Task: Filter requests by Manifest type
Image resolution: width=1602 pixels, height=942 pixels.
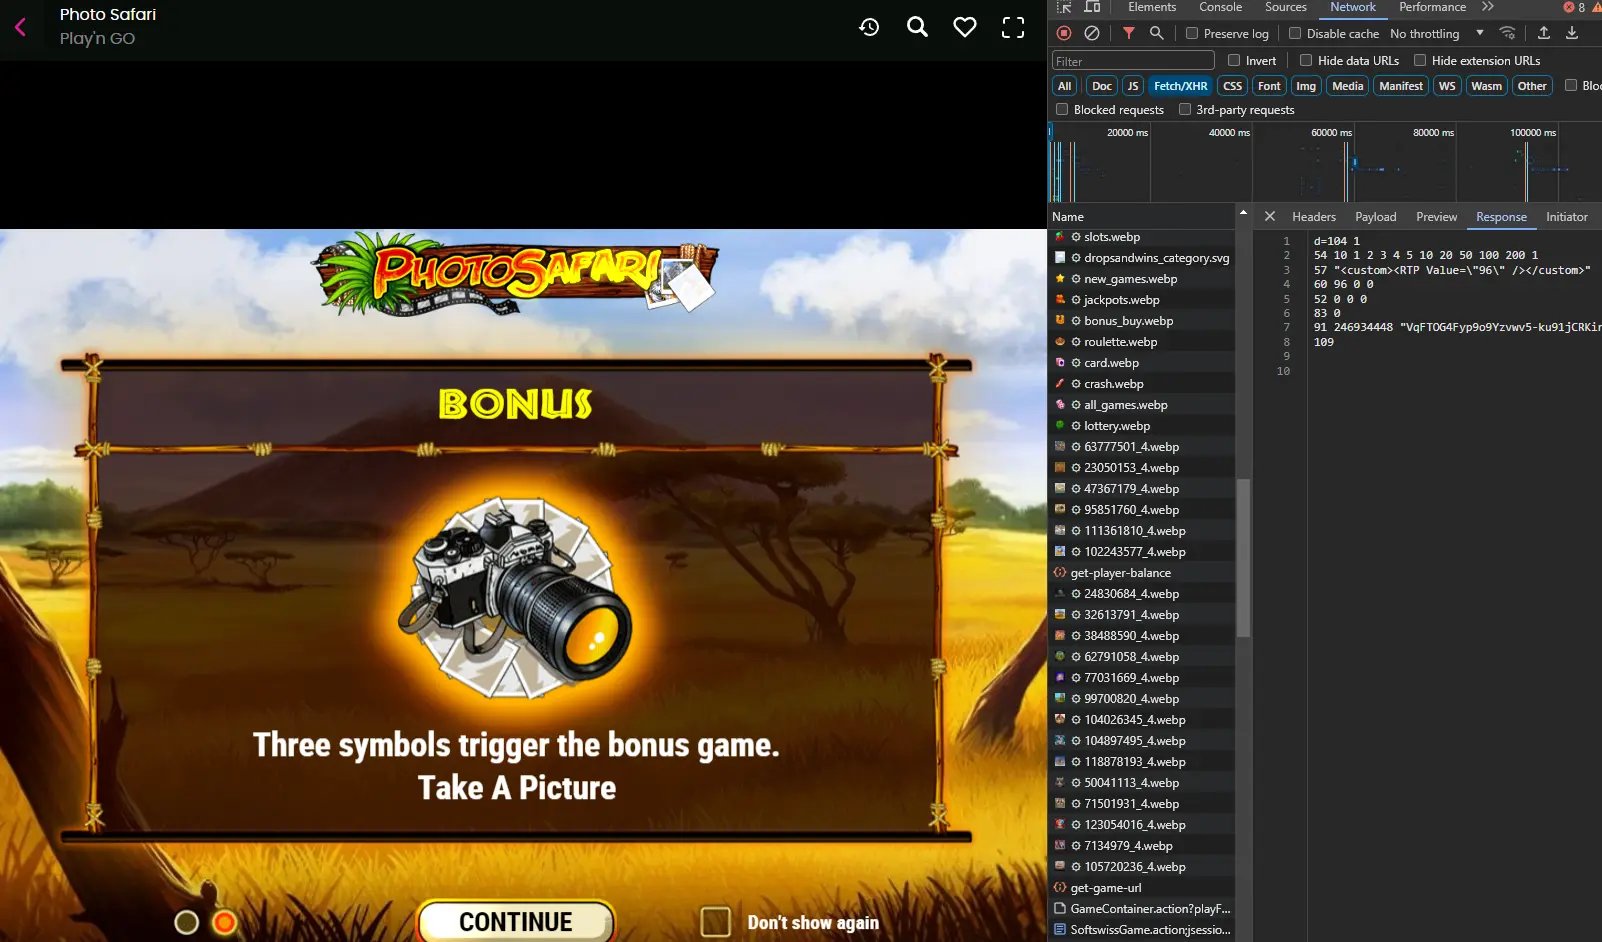Action: 1400,86
